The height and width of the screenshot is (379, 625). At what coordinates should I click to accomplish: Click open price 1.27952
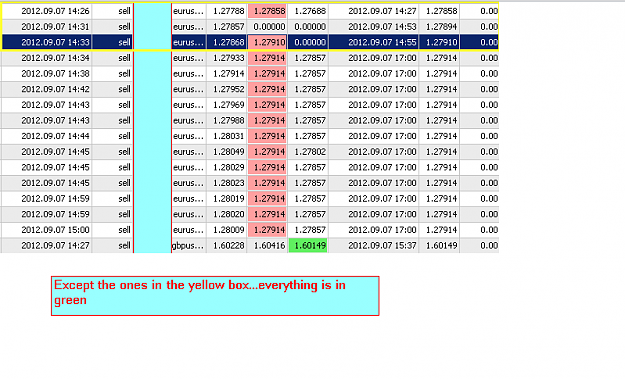(x=228, y=89)
